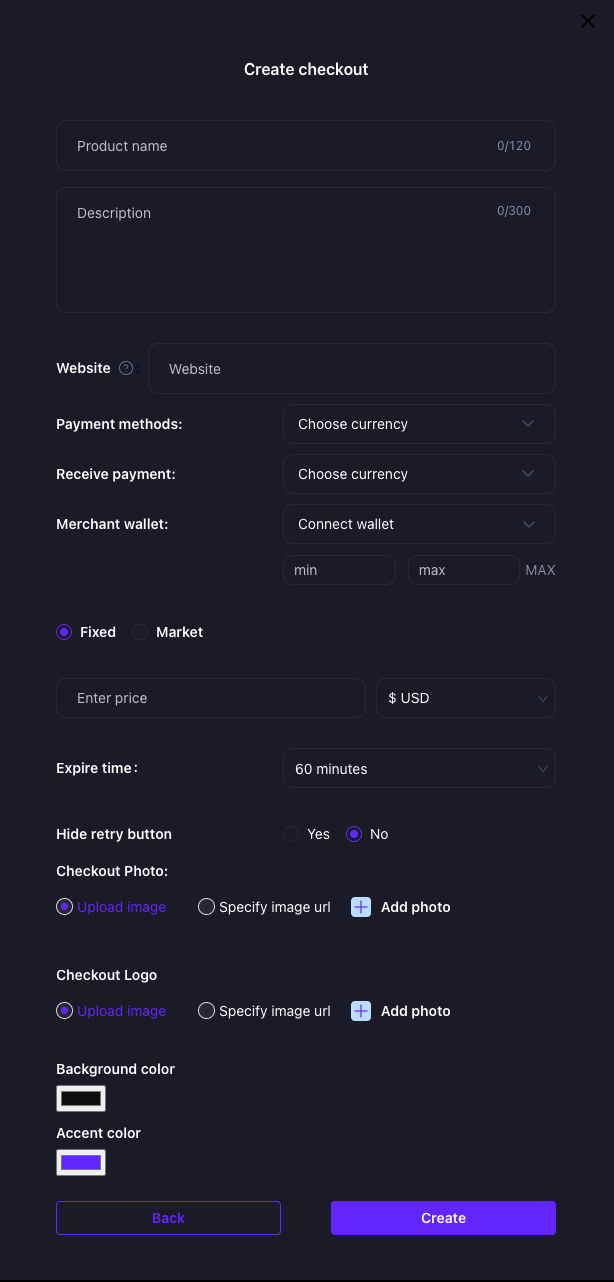Select Upload image for Checkout Logo

pyautogui.click(x=65, y=1011)
